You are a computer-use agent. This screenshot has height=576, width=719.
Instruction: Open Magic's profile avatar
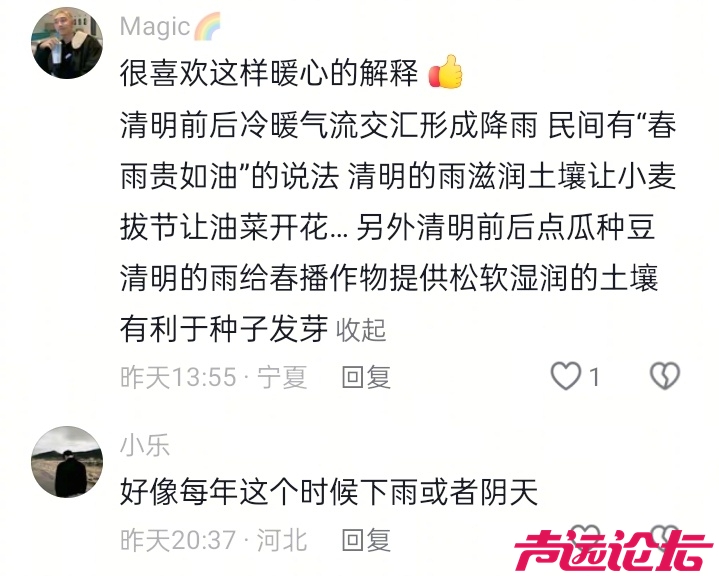[67, 43]
